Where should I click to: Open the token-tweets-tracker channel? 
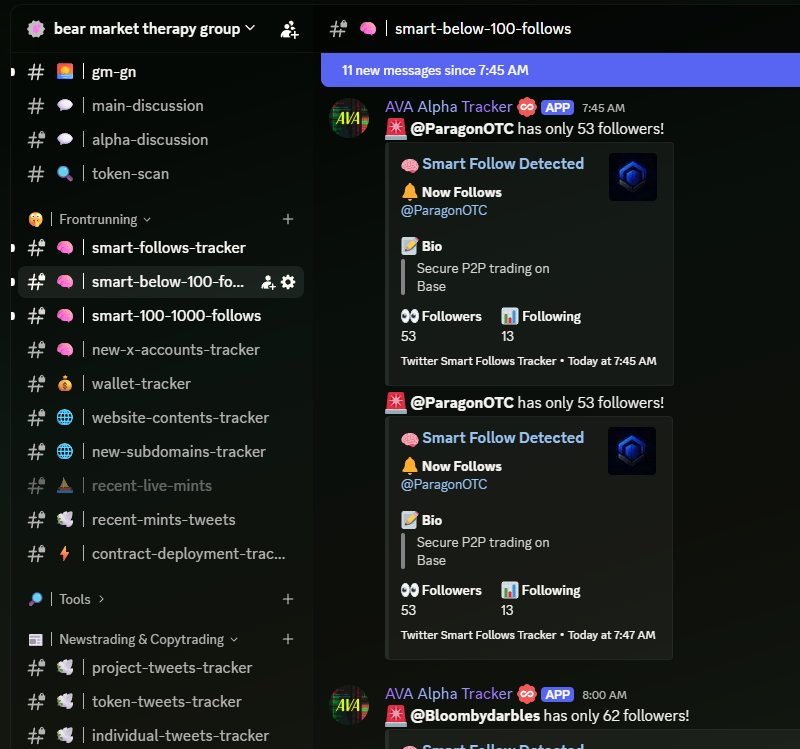161,702
